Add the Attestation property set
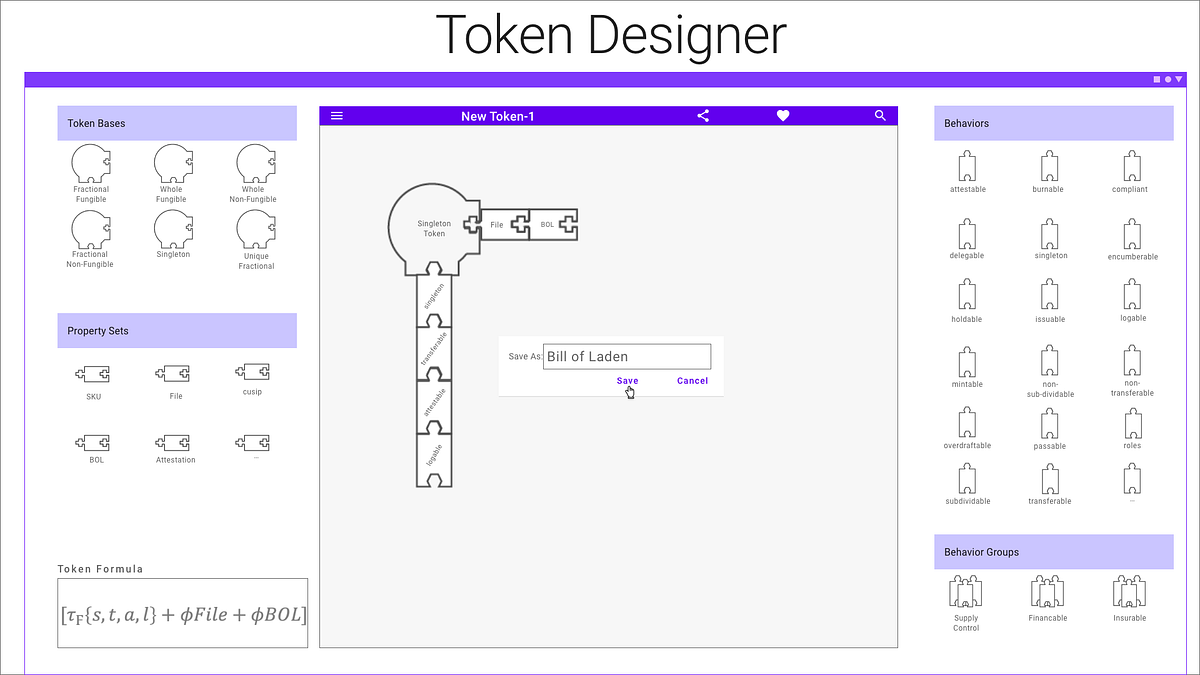Screen dimensions: 1200x675 point(174,442)
